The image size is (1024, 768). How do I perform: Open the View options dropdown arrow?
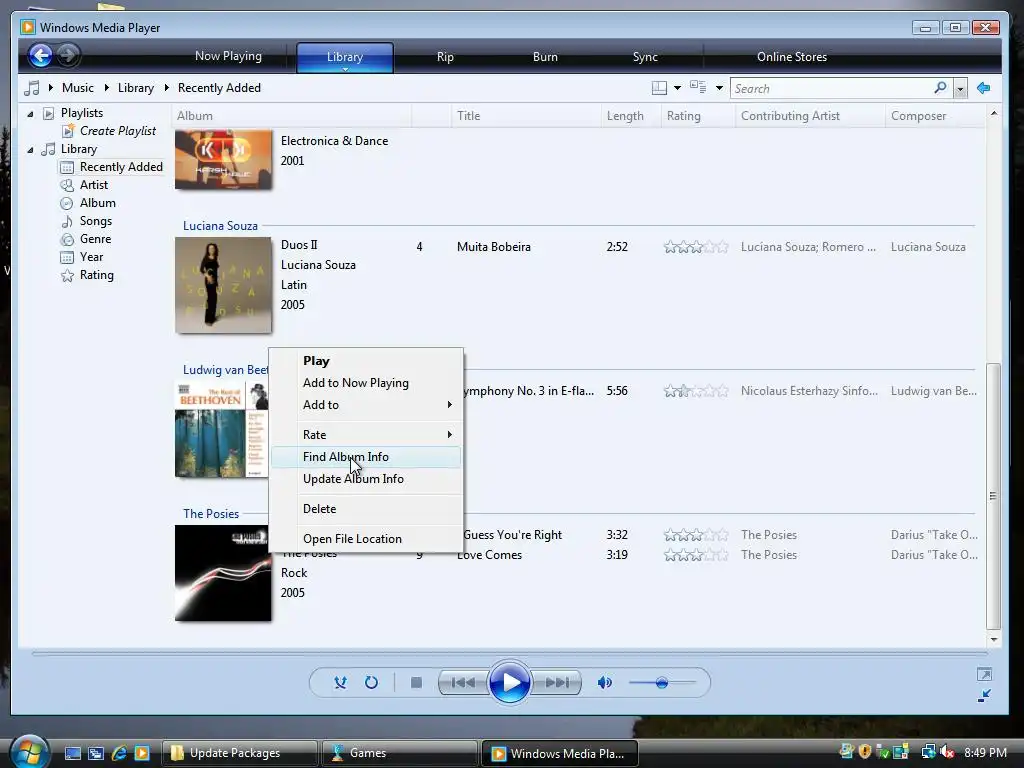click(x=719, y=88)
